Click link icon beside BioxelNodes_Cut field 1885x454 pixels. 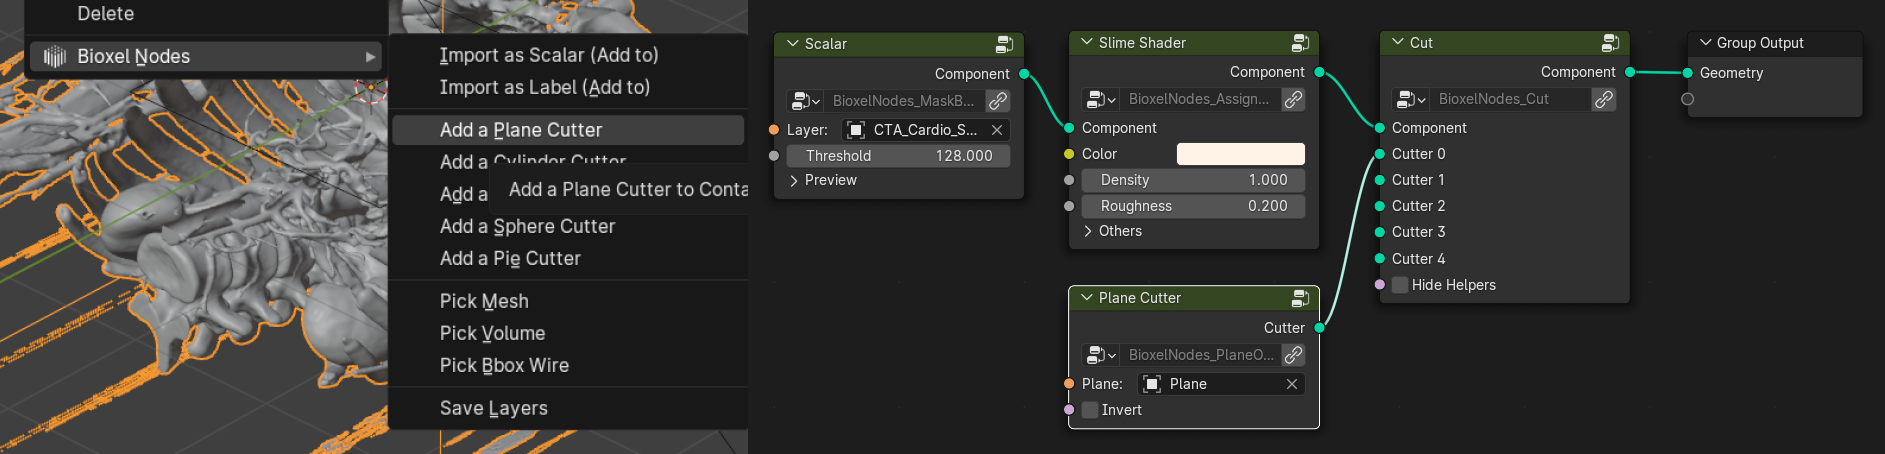pyautogui.click(x=1604, y=99)
